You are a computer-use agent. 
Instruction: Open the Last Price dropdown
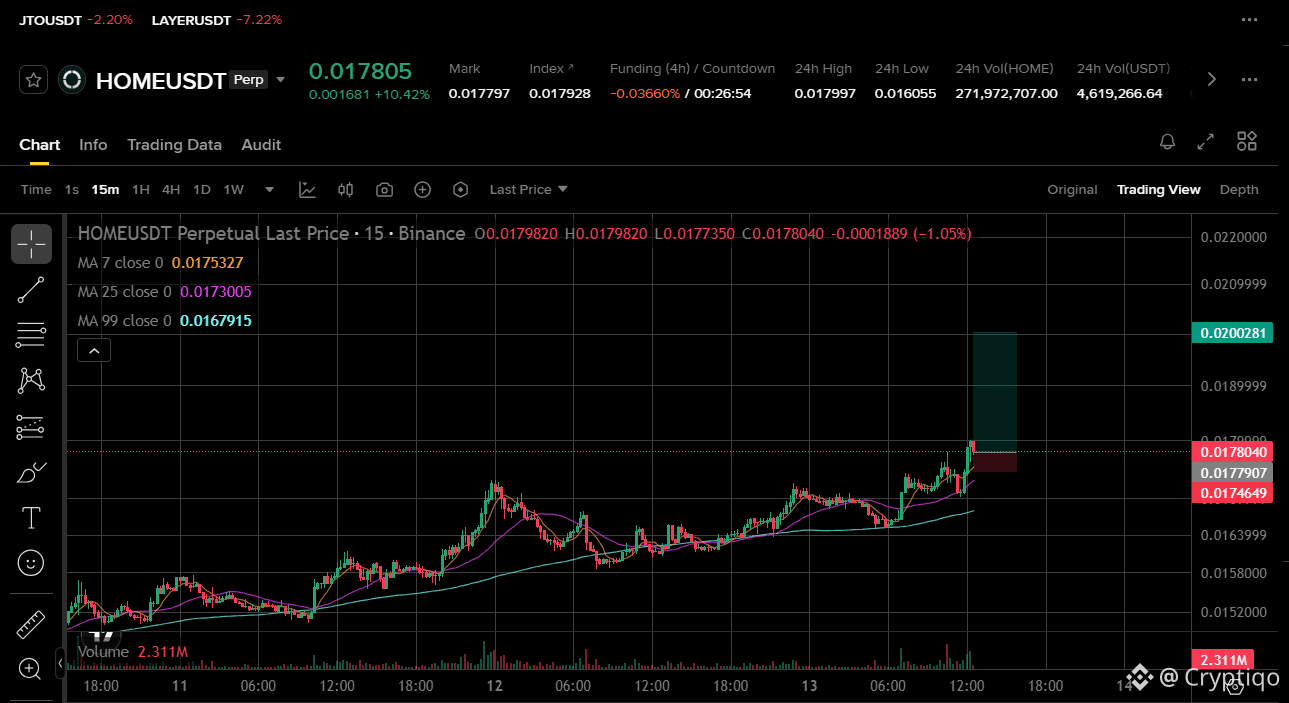click(528, 189)
